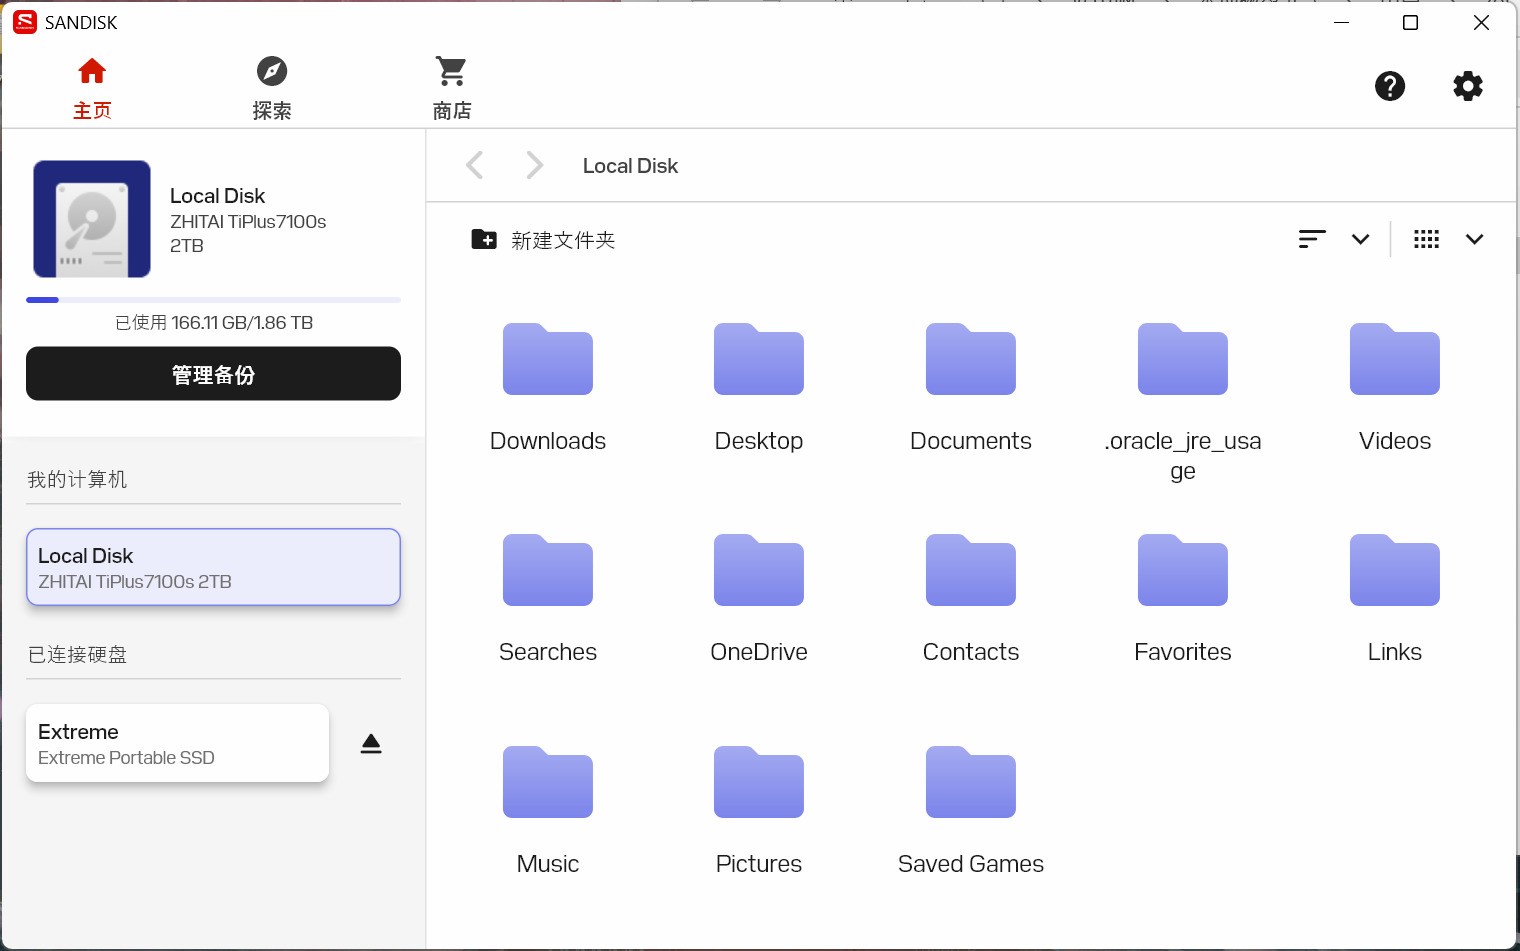
Task: Open the Favorites folder icon
Action: [x=1183, y=570]
